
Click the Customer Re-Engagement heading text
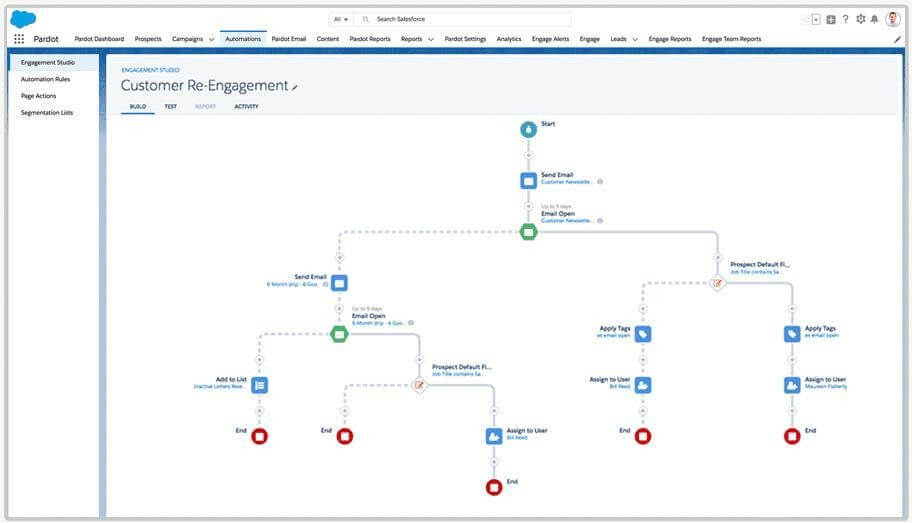click(x=204, y=86)
